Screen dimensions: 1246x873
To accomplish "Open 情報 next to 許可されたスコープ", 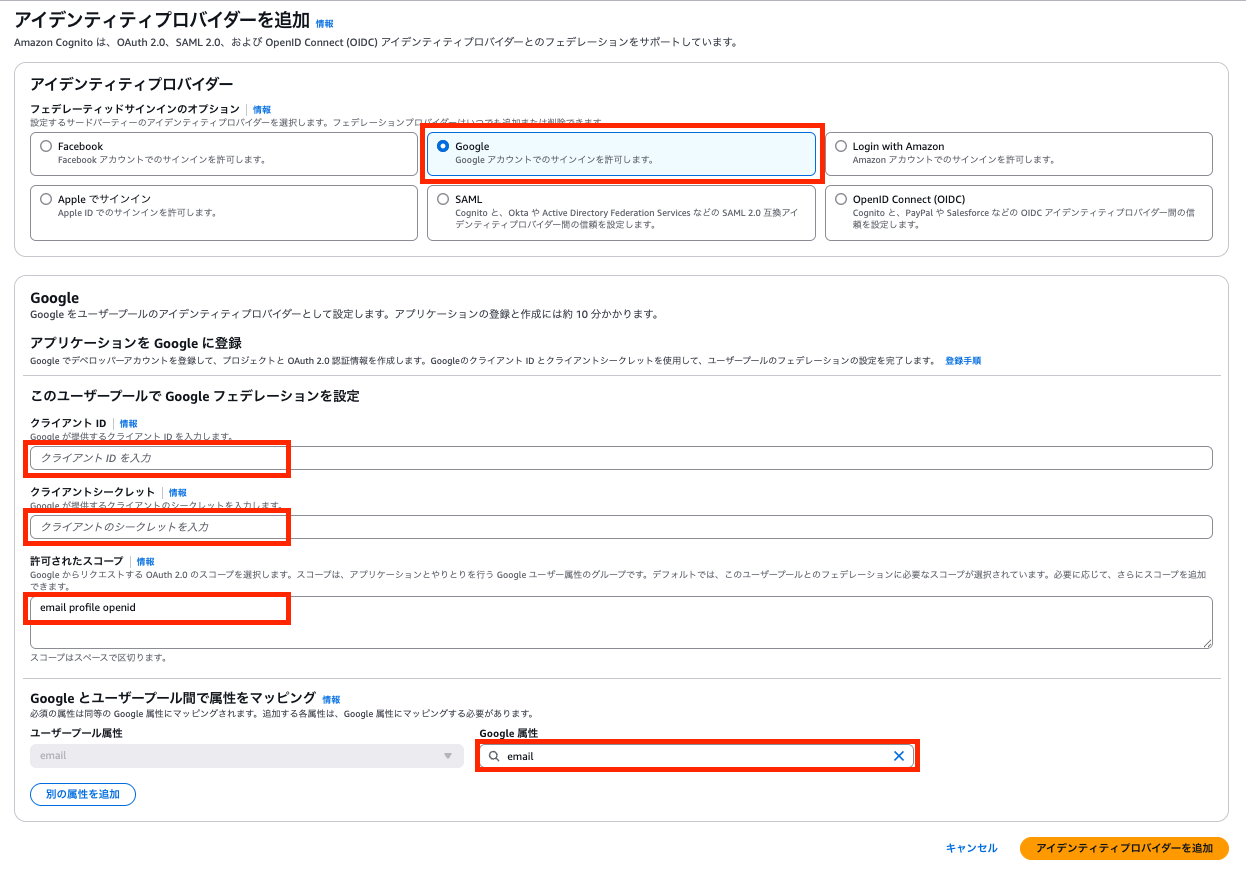I will tap(146, 561).
